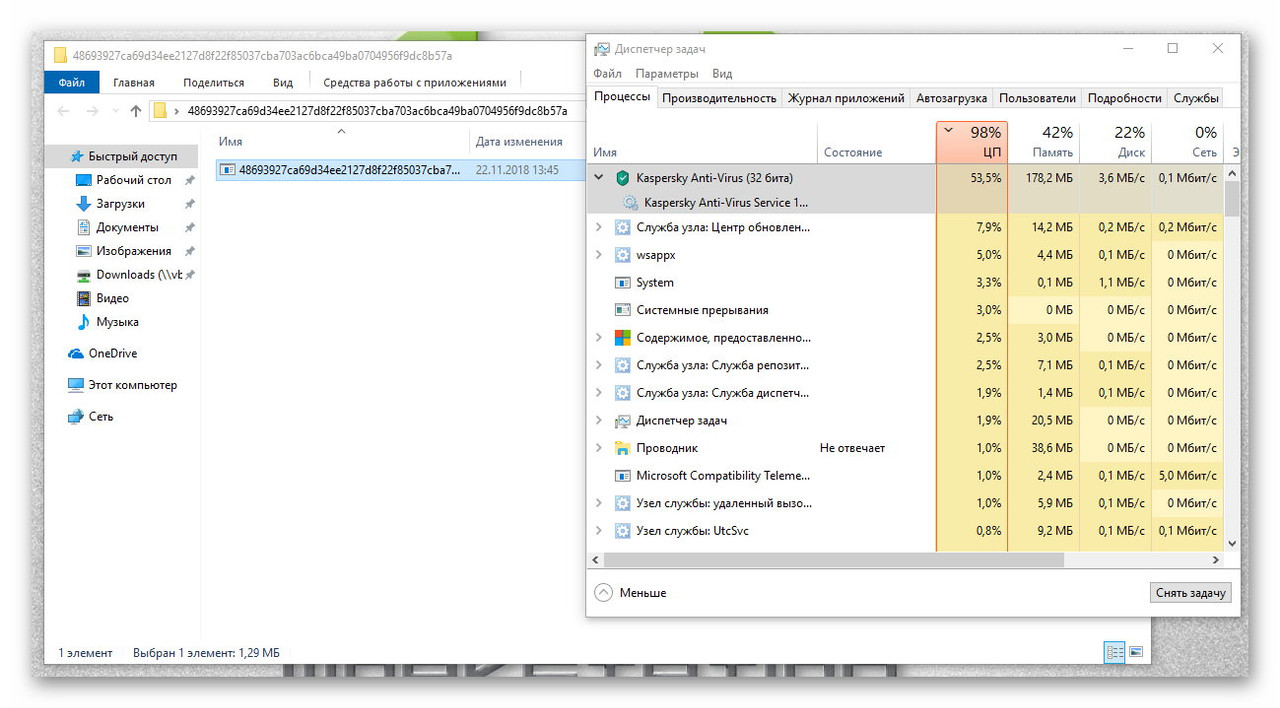Screen dimensions: 1280x708
Task: Go back with Explorer's left arrow
Action: coord(63,111)
